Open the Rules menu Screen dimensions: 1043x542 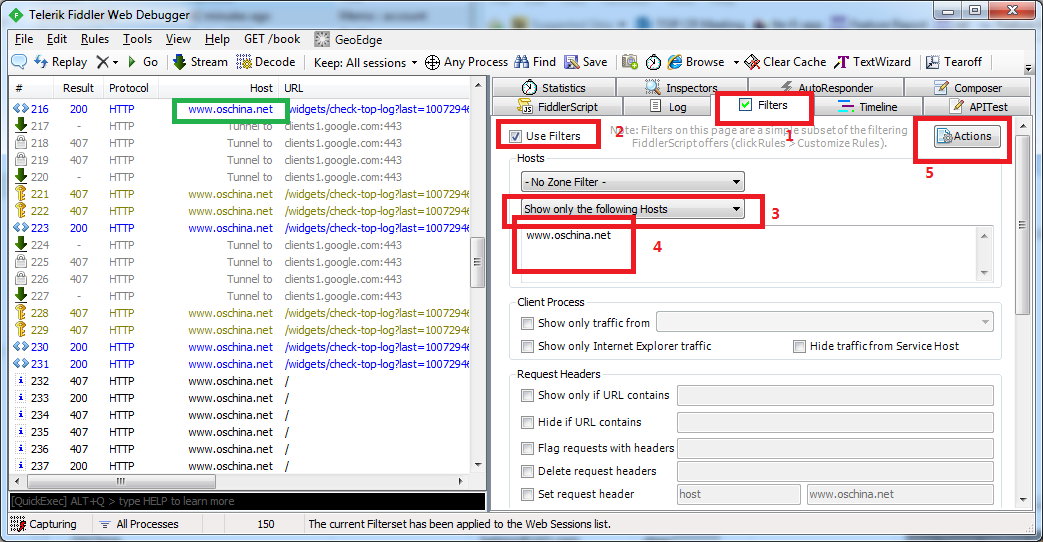click(x=94, y=39)
